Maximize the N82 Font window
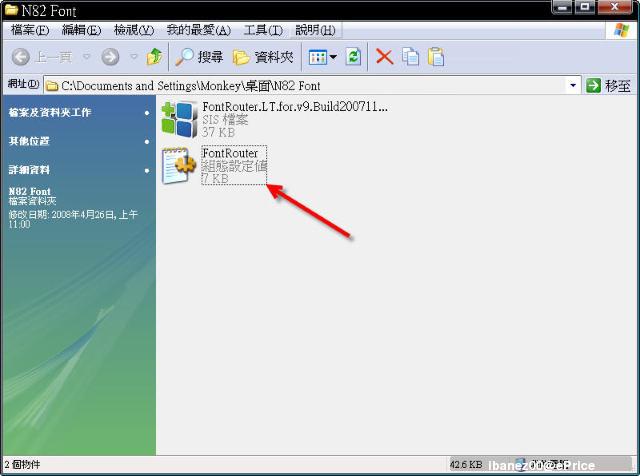 pyautogui.click(x=585, y=7)
